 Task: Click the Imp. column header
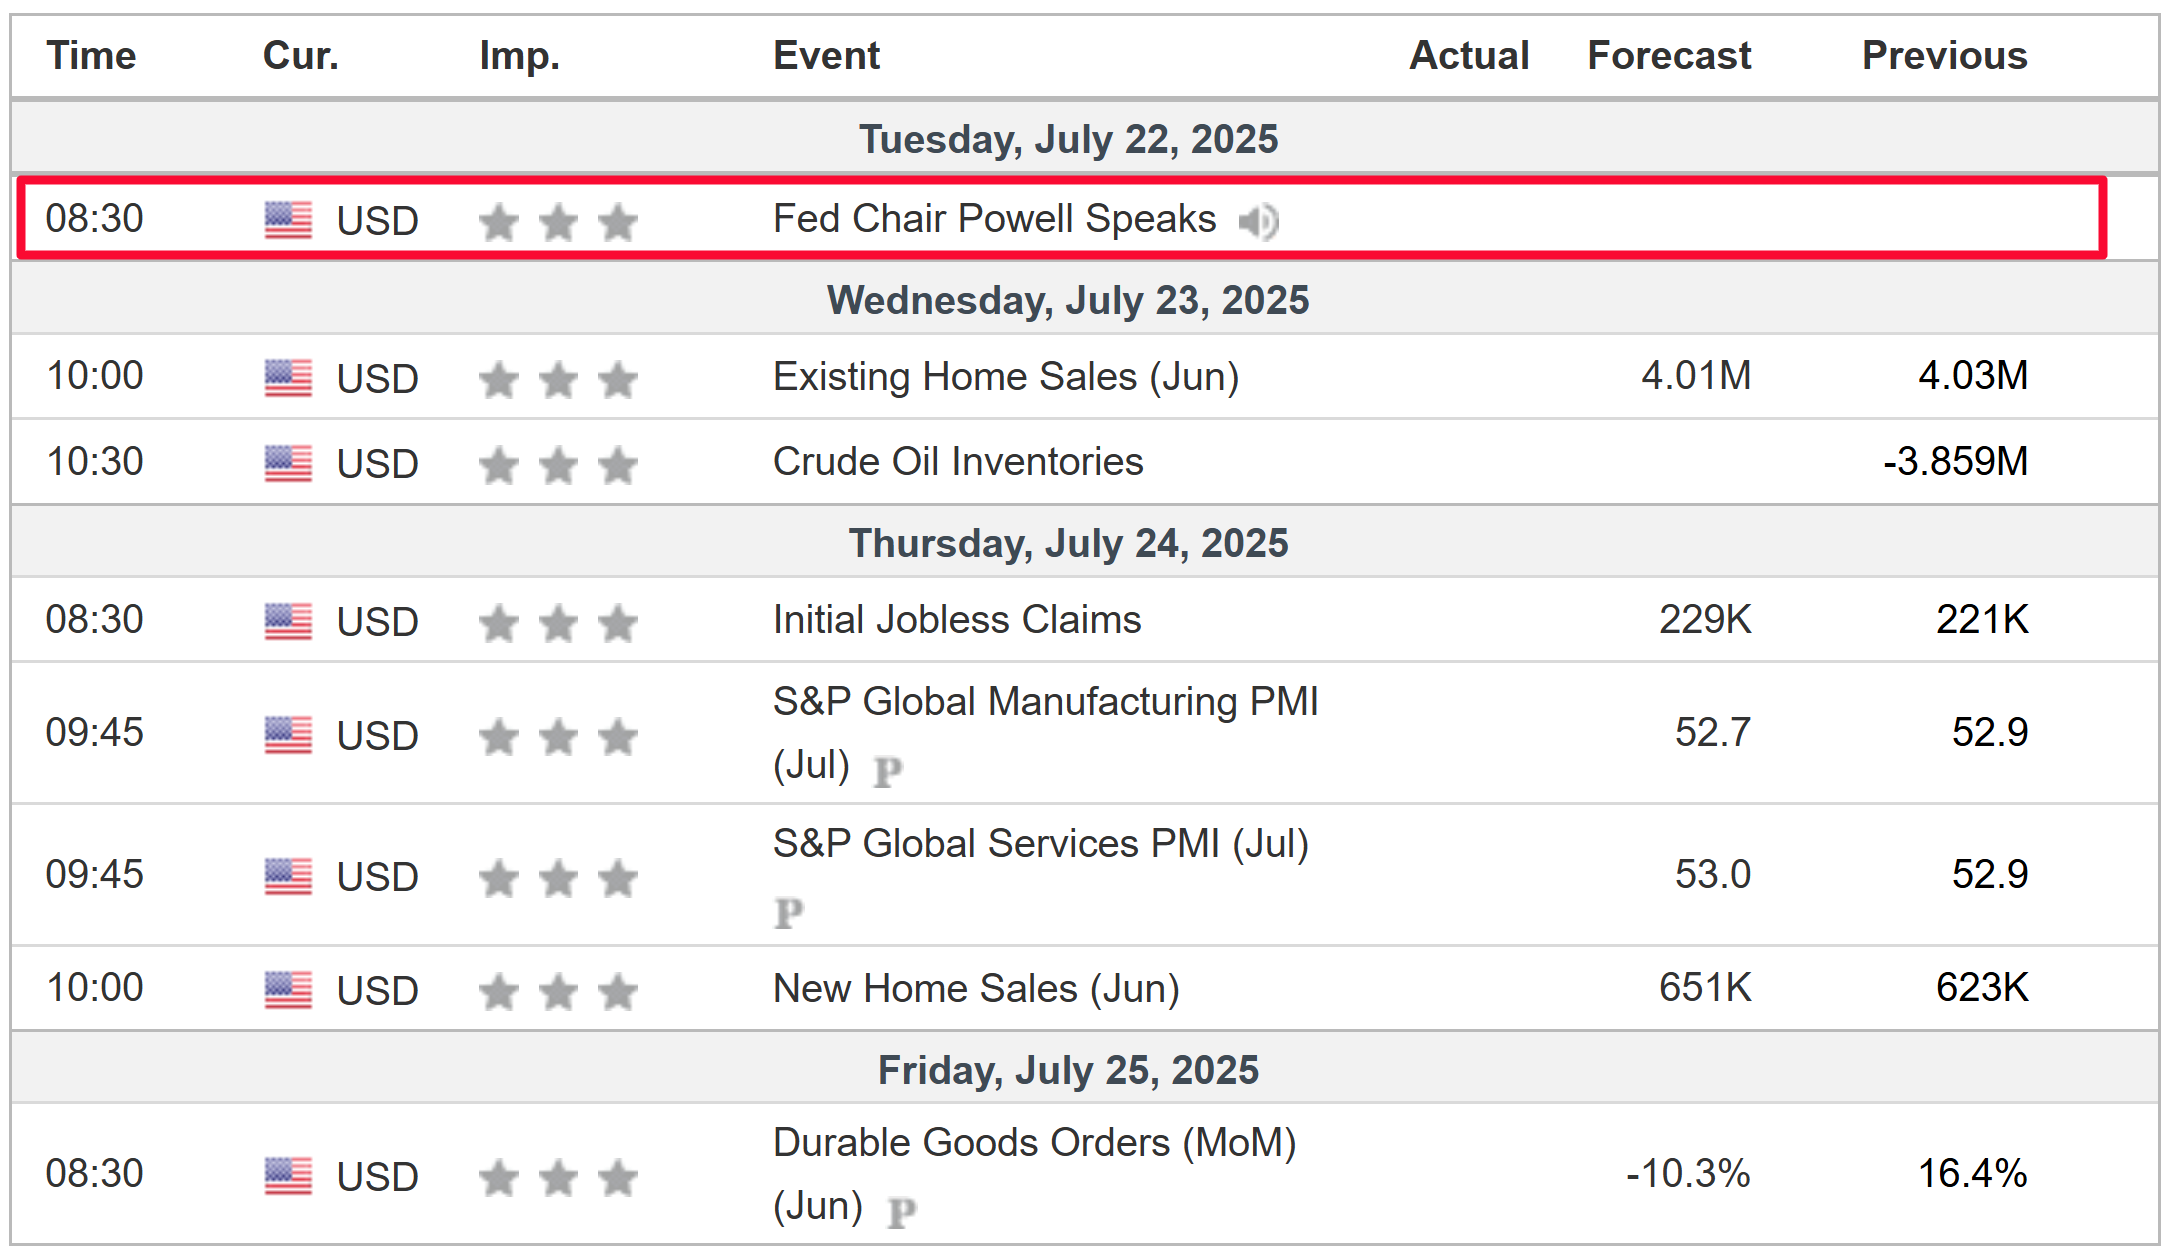click(x=519, y=56)
